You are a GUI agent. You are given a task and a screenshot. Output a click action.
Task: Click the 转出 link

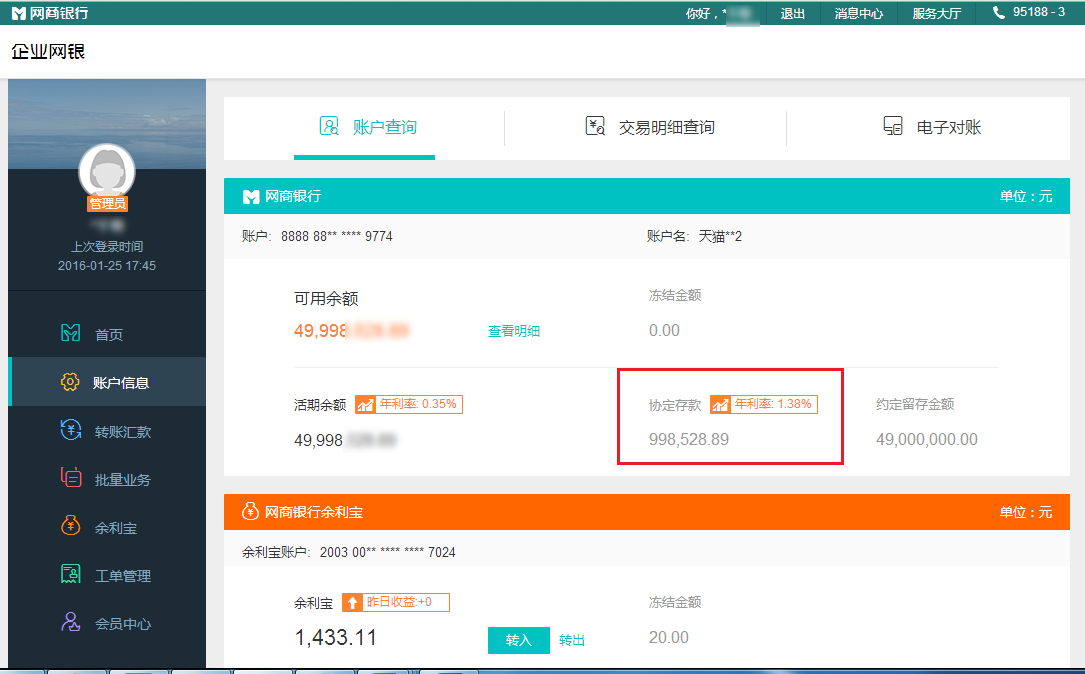572,640
